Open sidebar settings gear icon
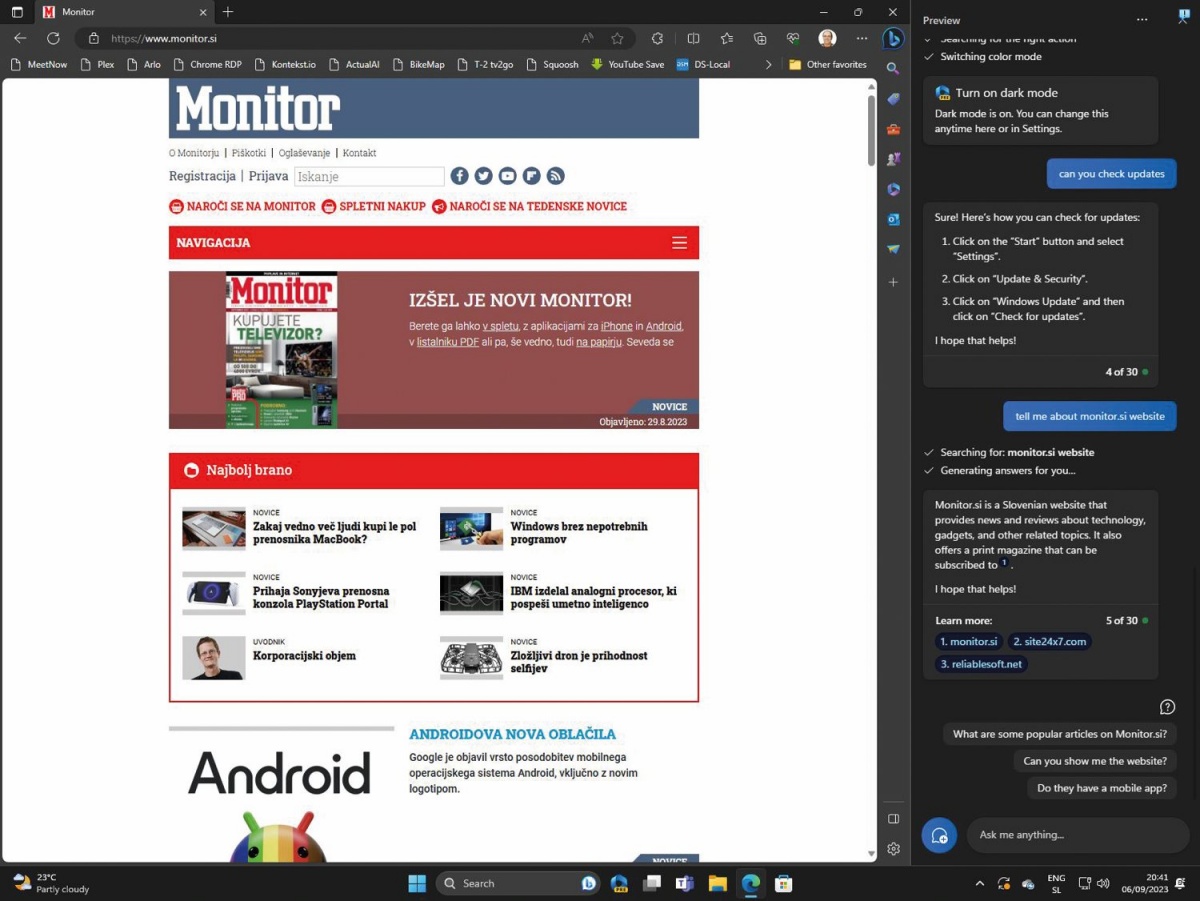Image resolution: width=1200 pixels, height=901 pixels. [x=893, y=849]
